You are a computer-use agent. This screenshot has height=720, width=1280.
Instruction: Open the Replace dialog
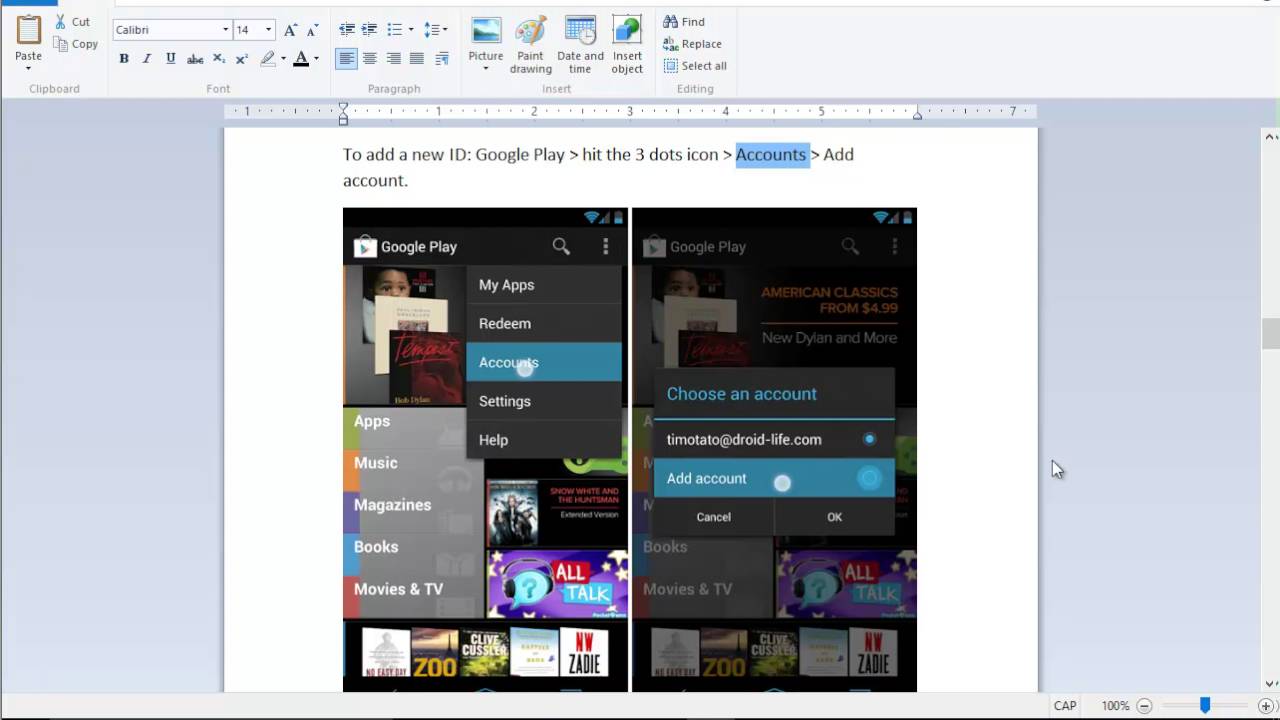(692, 44)
